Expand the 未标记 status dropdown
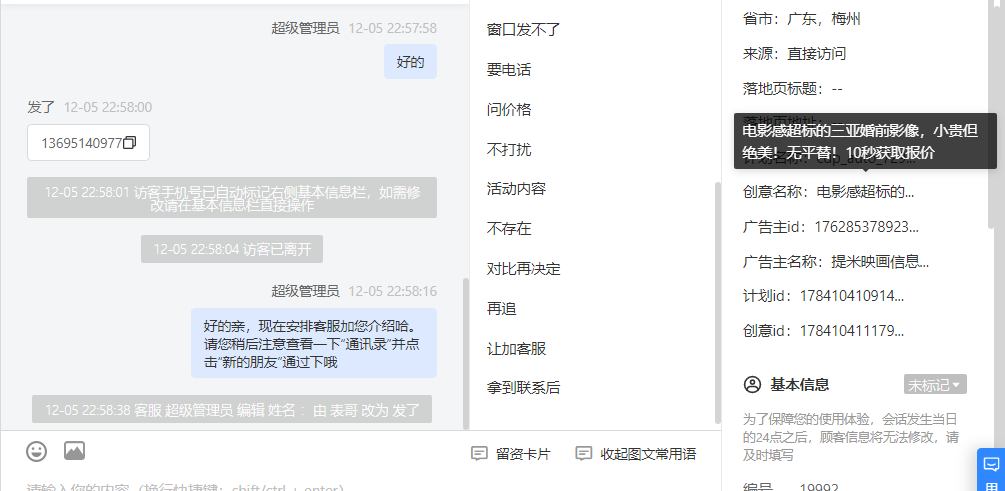Screen dimensions: 1005x491 935,385
